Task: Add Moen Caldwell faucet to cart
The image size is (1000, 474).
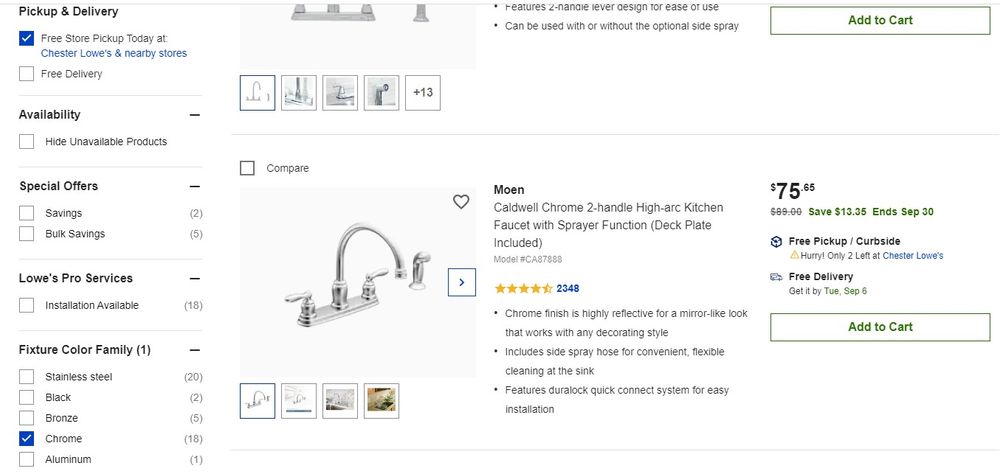Action: [880, 327]
